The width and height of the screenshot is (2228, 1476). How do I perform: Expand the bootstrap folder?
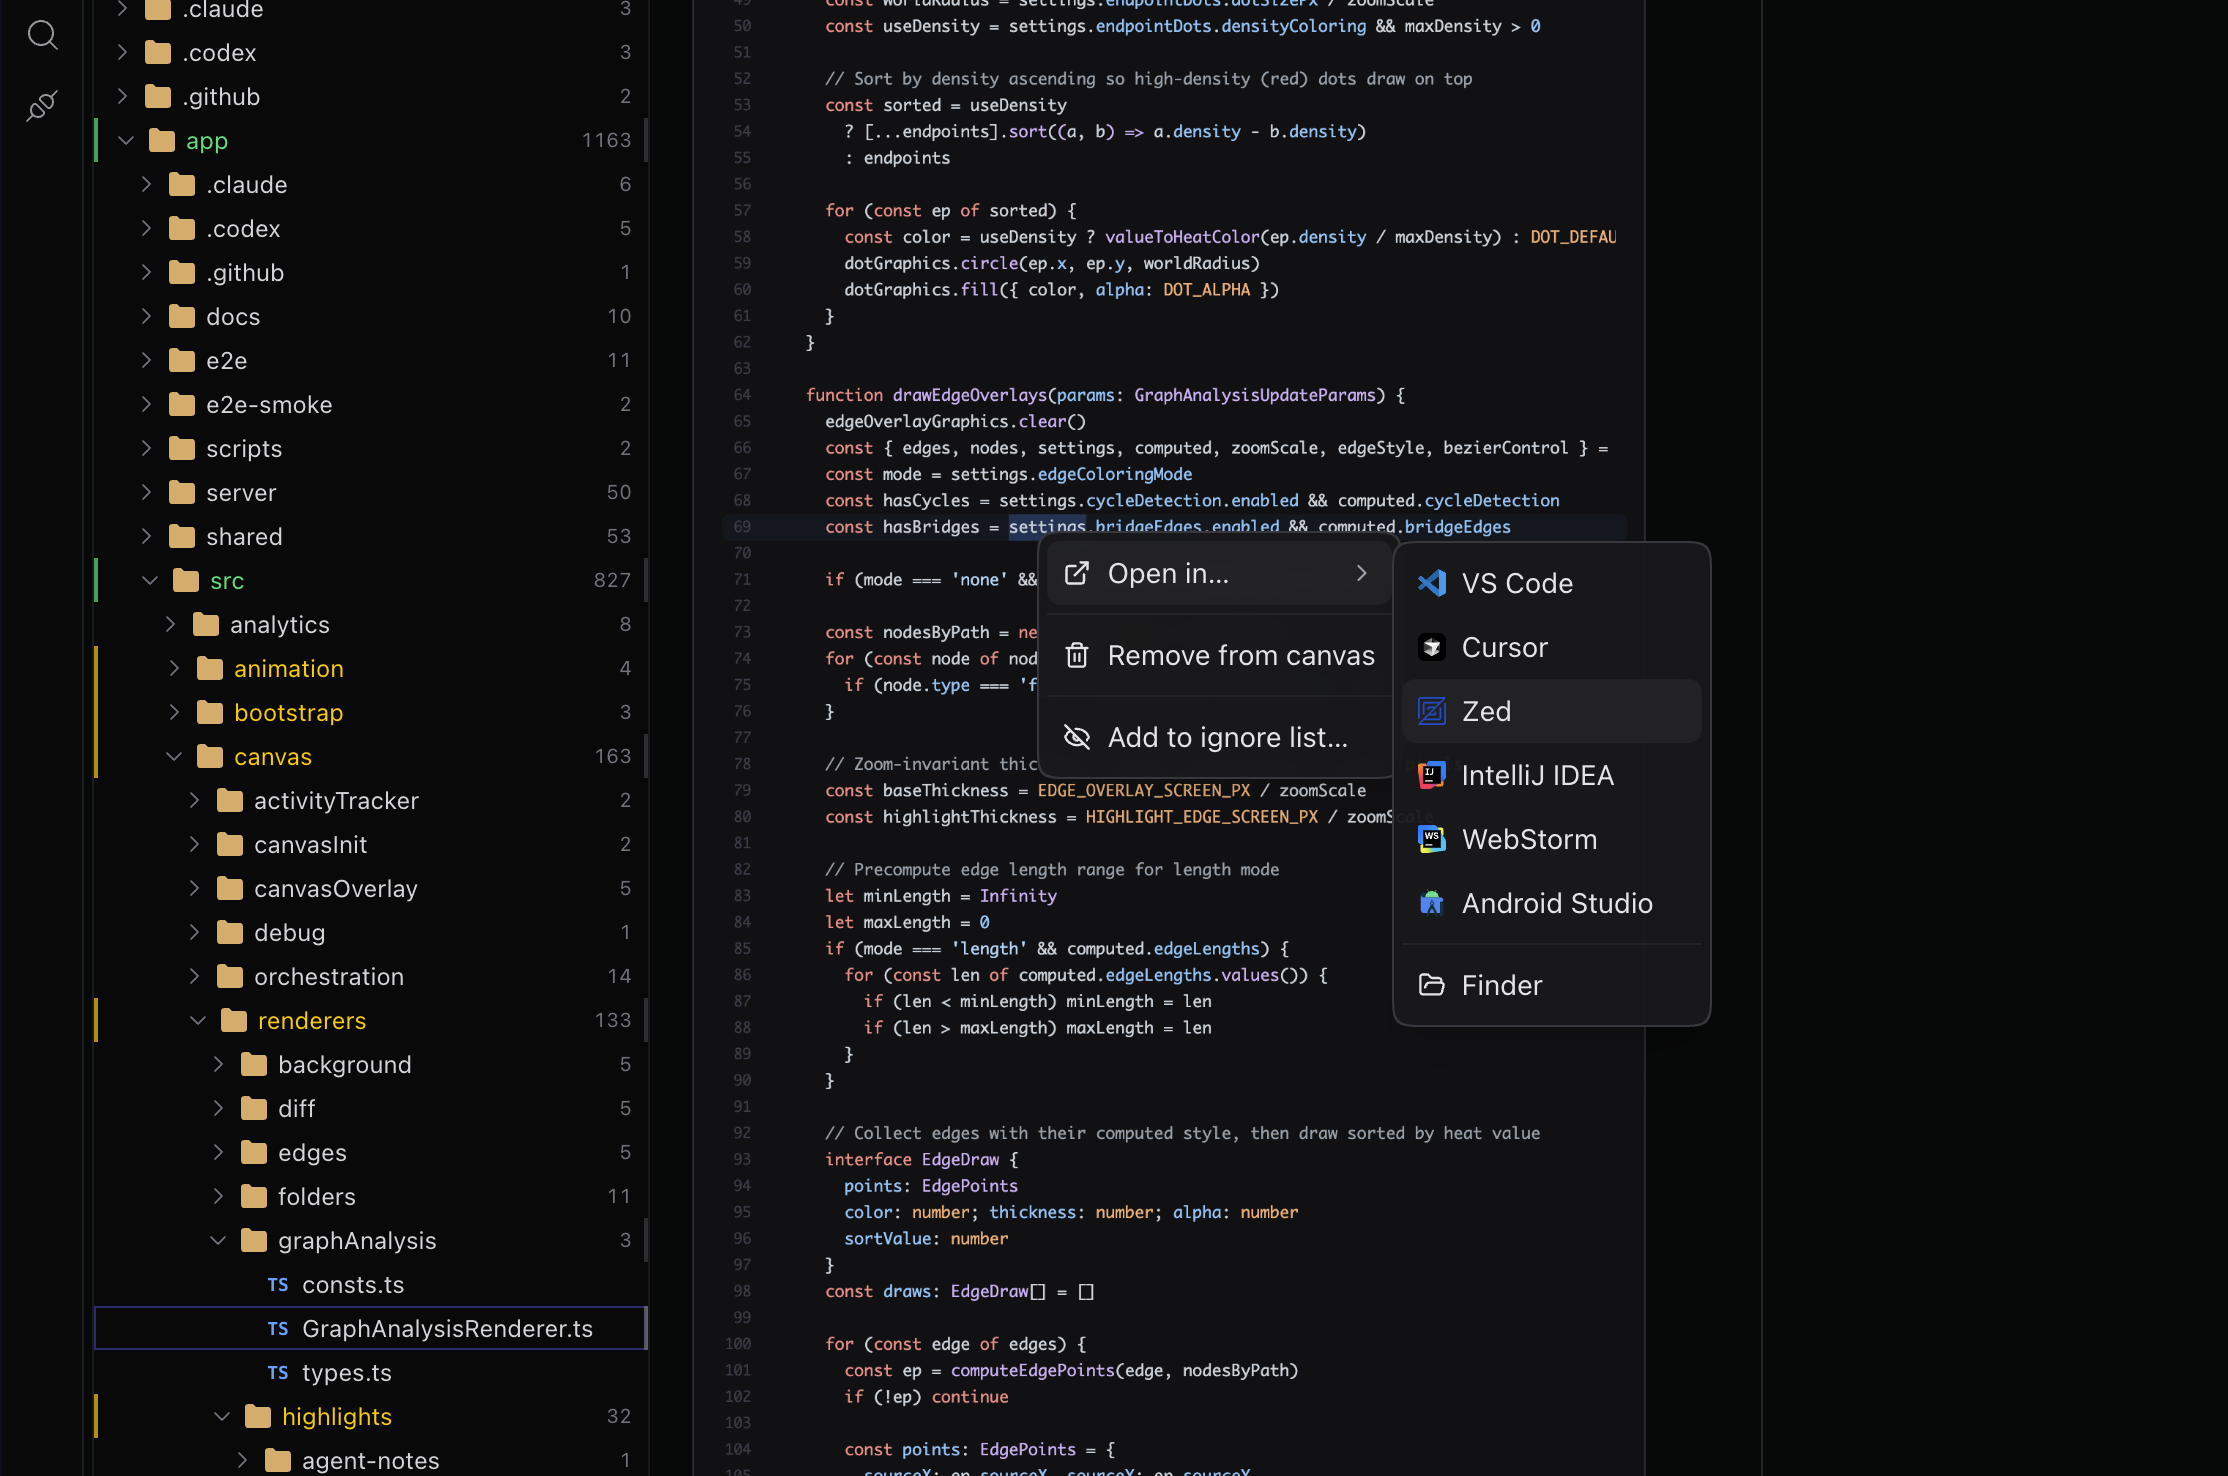pyautogui.click(x=174, y=713)
